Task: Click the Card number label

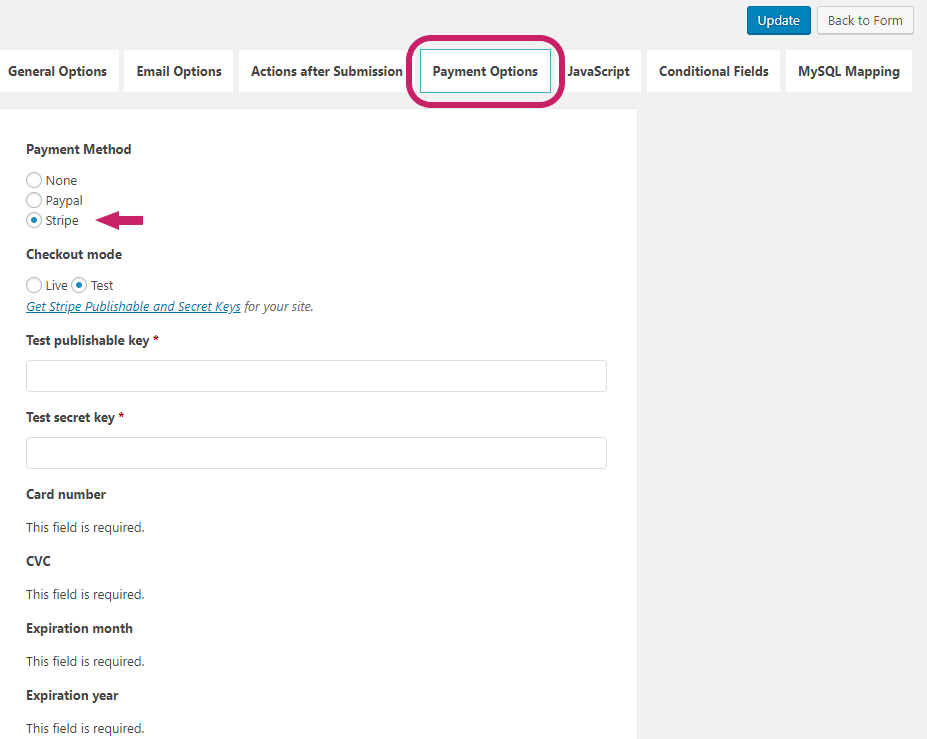Action: pyautogui.click(x=66, y=494)
